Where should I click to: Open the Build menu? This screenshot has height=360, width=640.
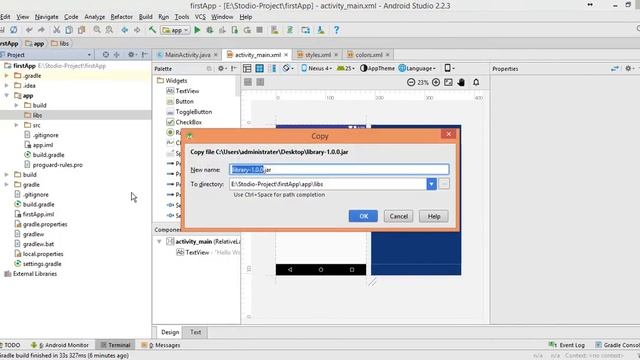146,17
